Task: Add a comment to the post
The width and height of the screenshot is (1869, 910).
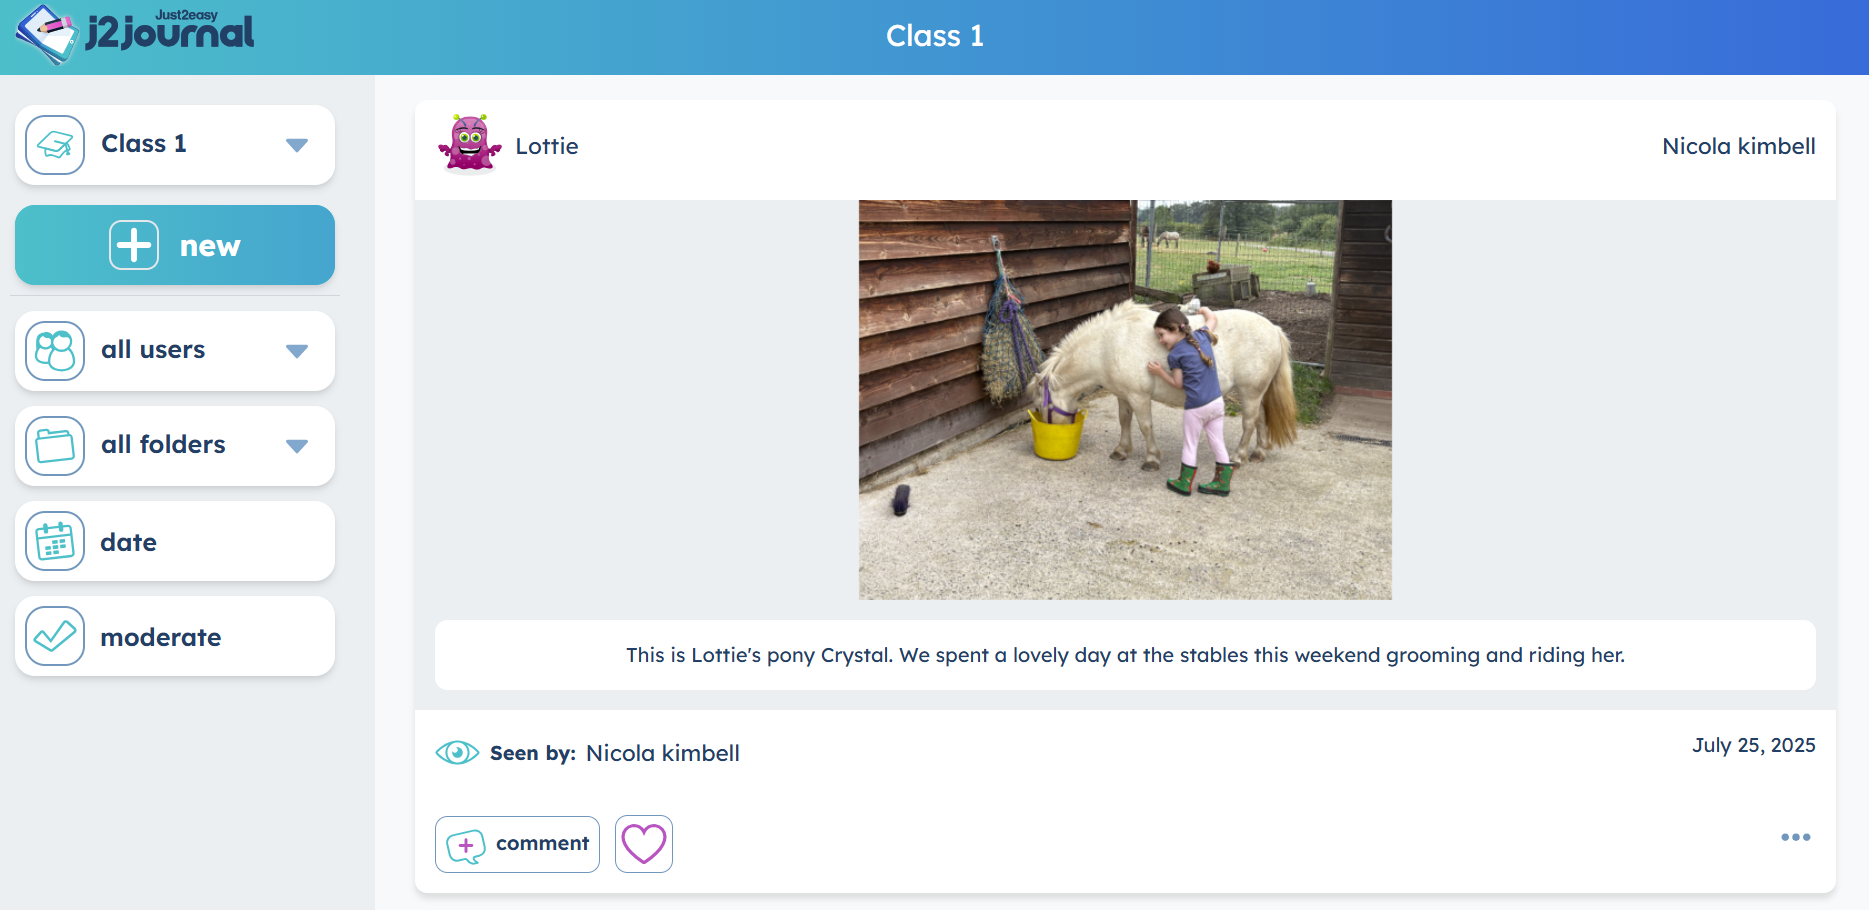Action: [517, 844]
